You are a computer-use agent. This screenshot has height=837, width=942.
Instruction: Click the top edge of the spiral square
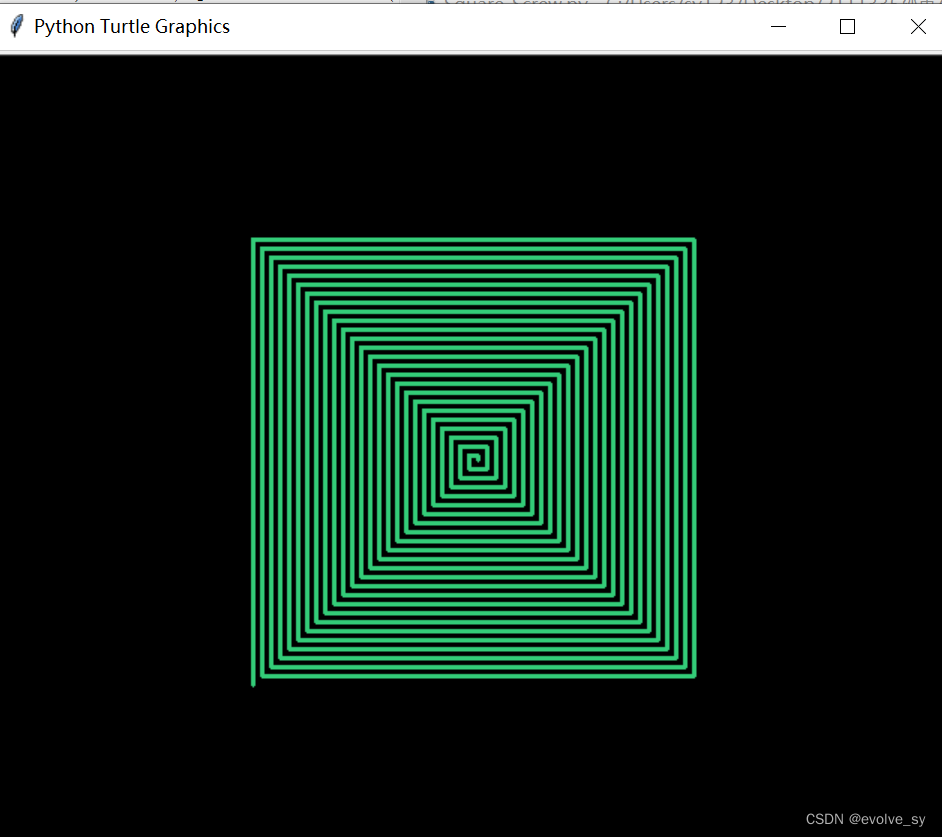[x=470, y=240]
